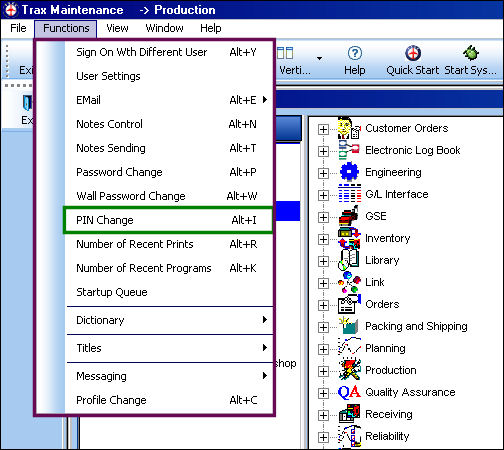Select PIN Change menu entry
Image resolution: width=504 pixels, height=450 pixels.
coord(168,220)
